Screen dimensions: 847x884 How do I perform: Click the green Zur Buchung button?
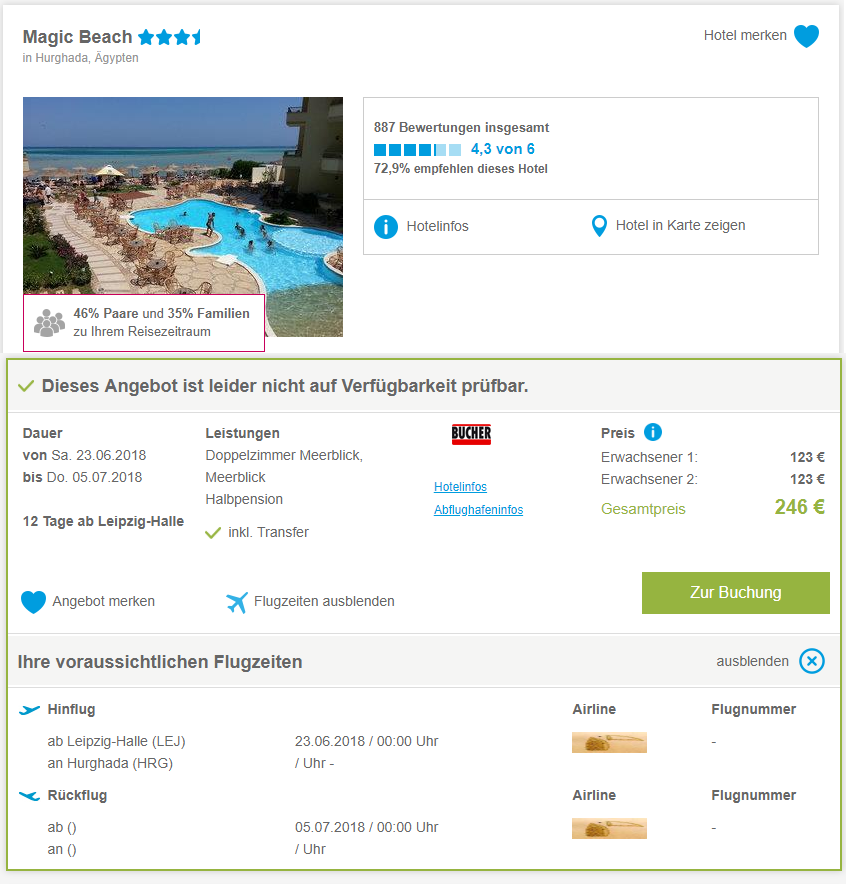coord(736,593)
